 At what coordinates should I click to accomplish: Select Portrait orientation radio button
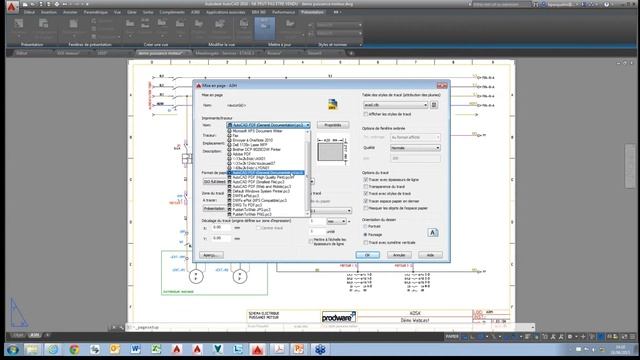click(365, 226)
